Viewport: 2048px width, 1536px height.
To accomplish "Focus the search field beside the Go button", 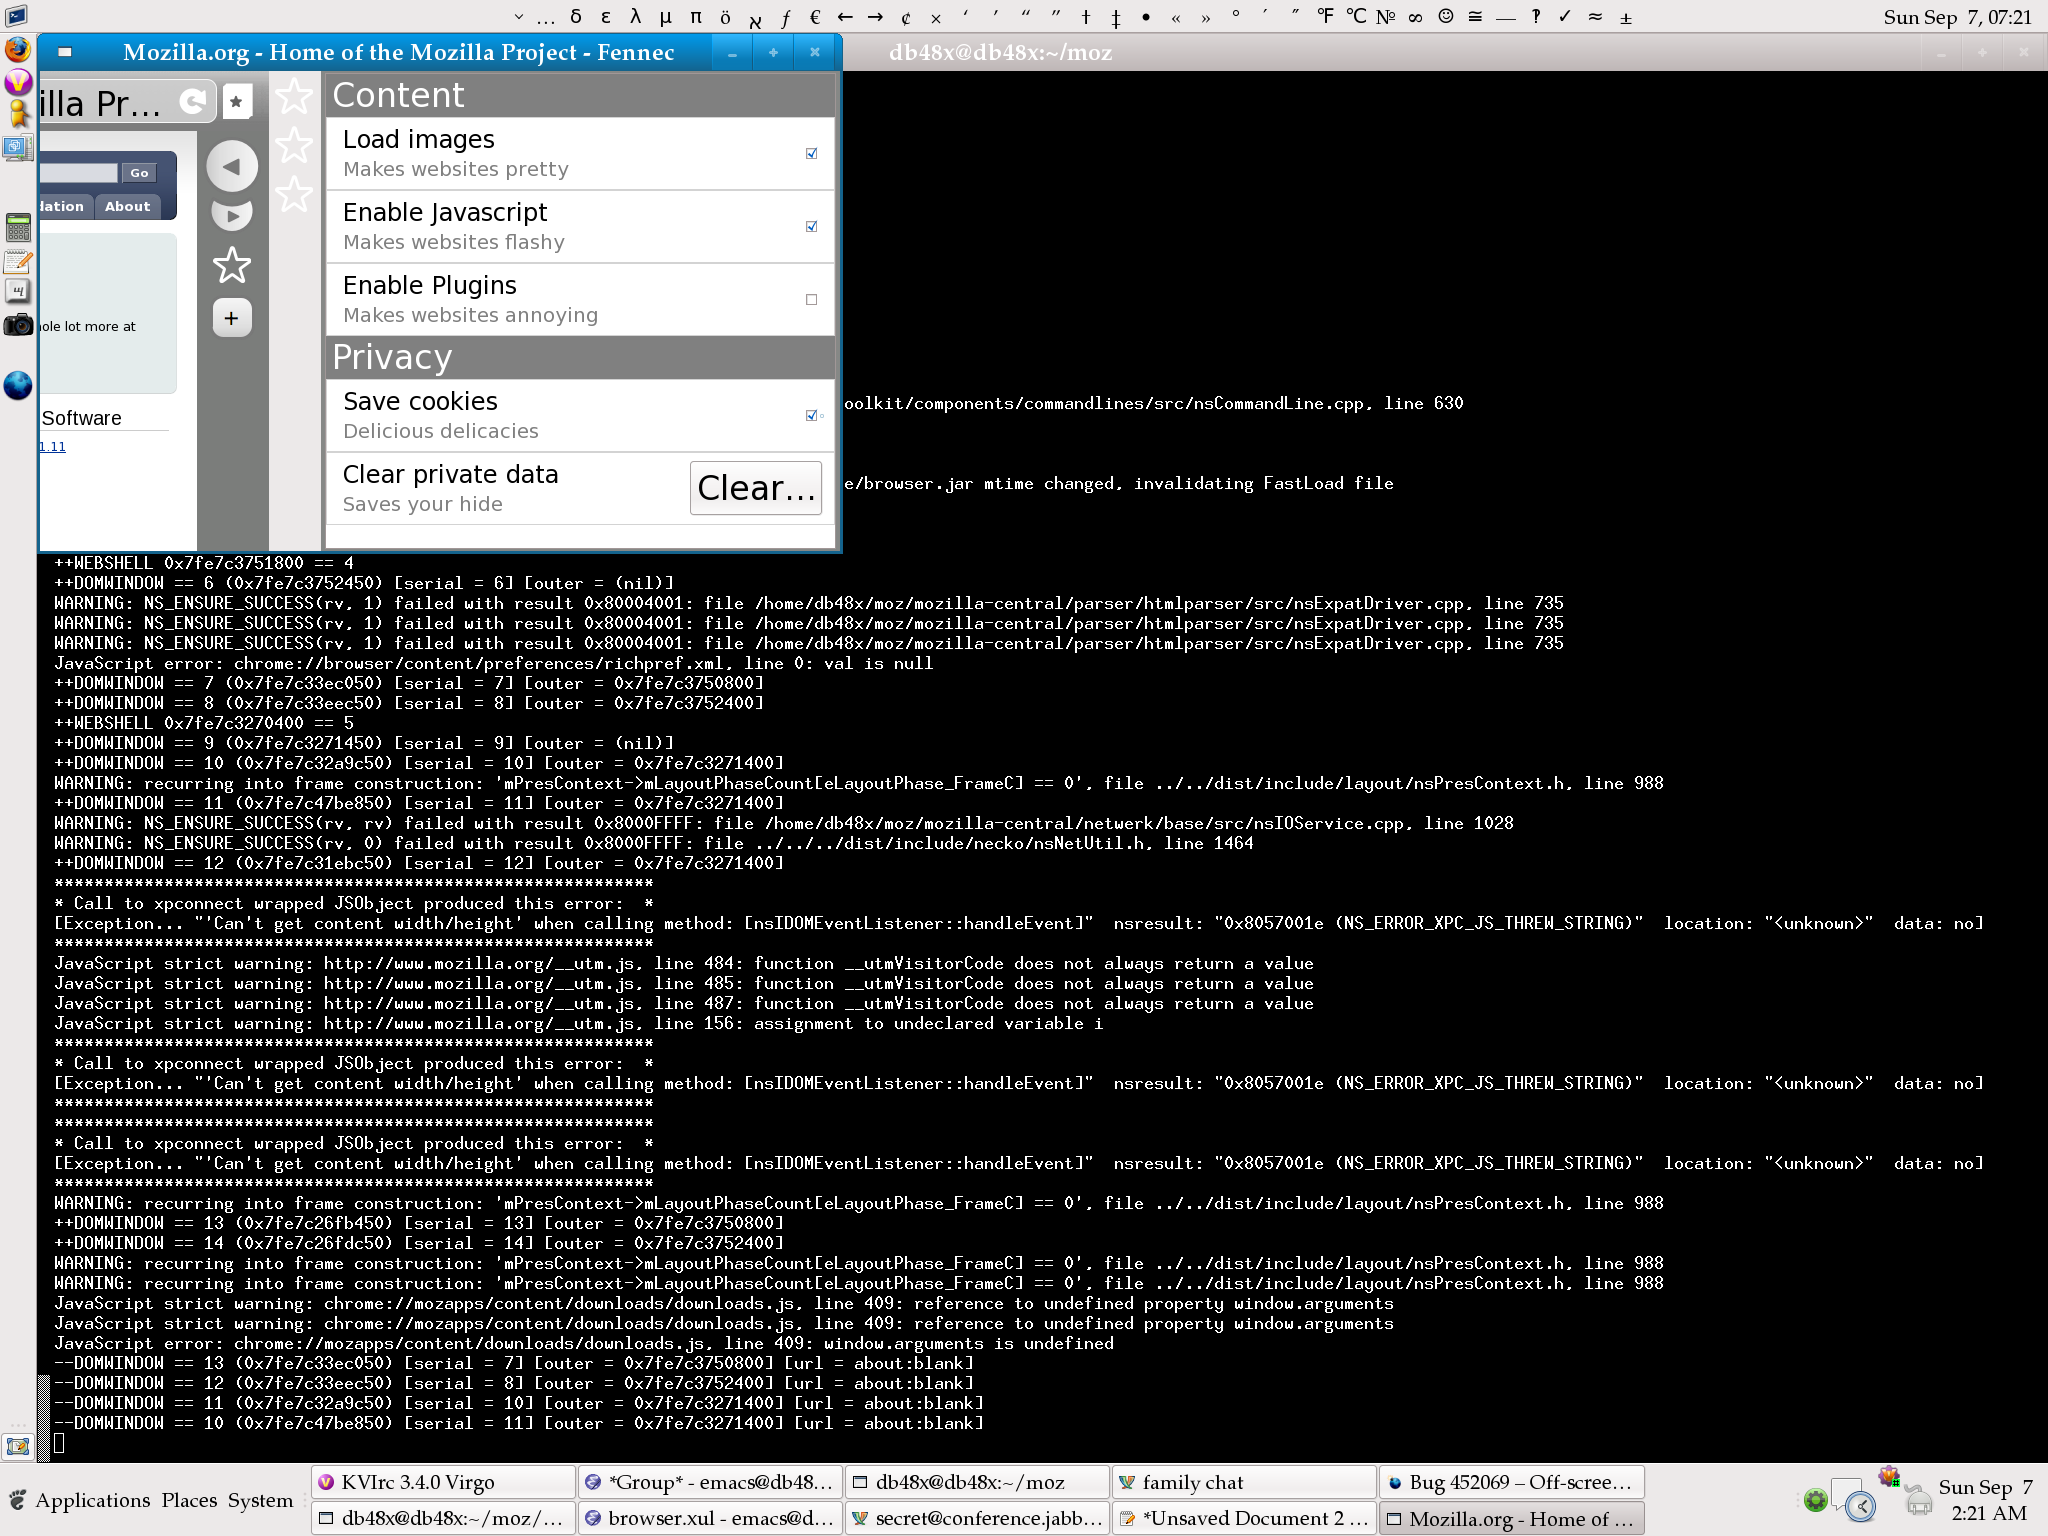I will (x=79, y=173).
